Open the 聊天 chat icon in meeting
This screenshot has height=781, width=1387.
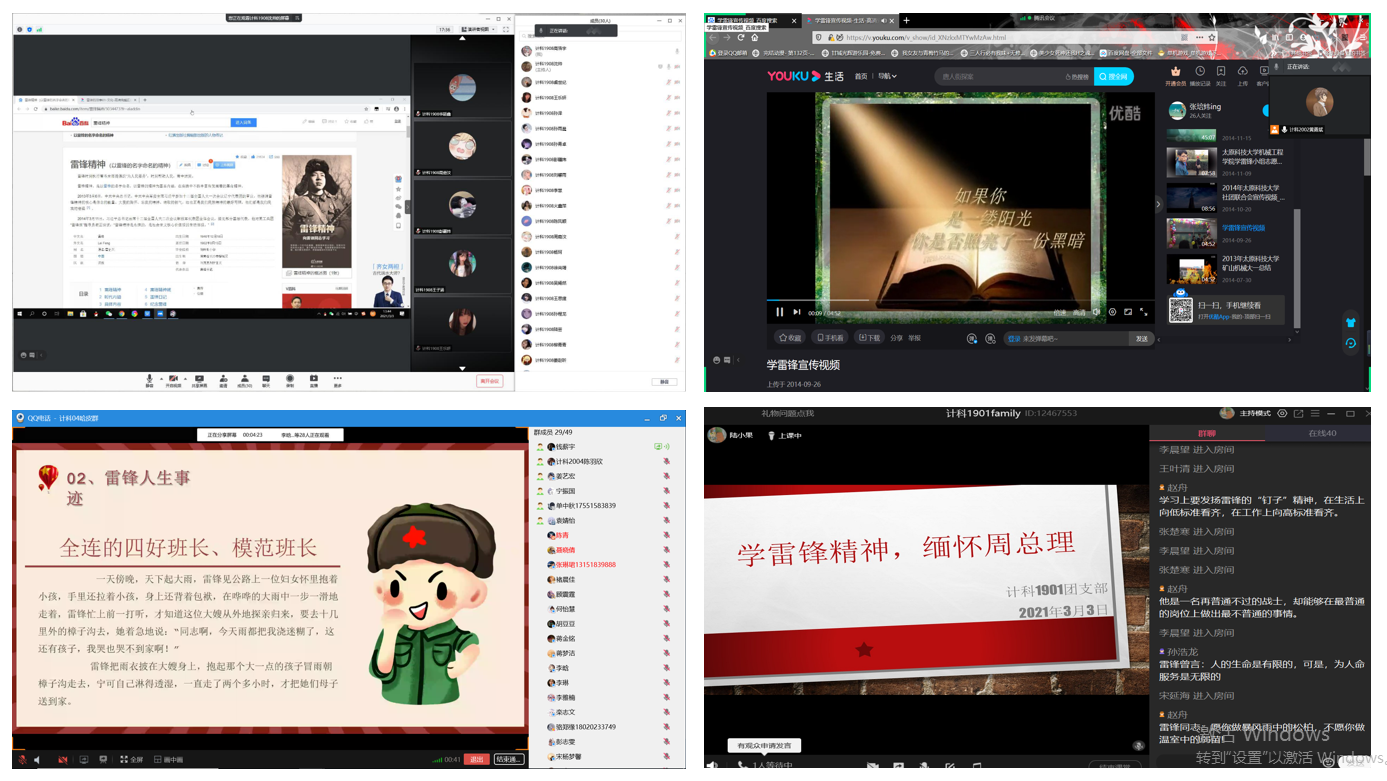[266, 380]
